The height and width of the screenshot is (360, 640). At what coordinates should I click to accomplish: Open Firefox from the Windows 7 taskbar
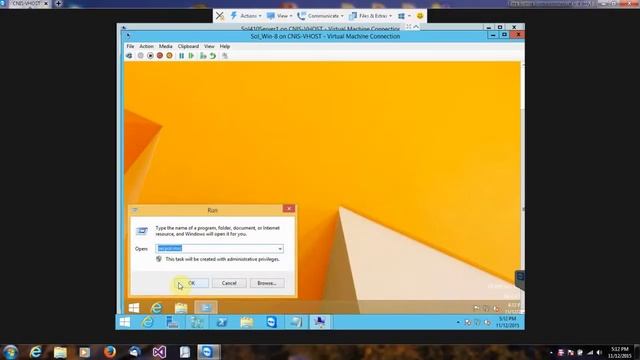tap(109, 352)
